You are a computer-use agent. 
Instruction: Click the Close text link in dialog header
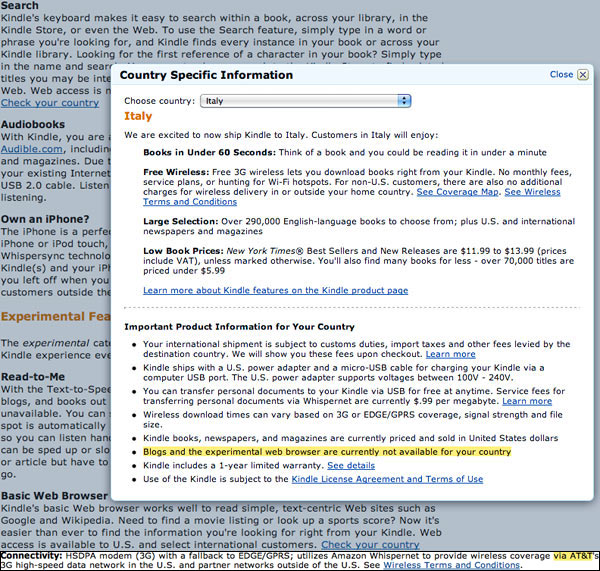(561, 74)
